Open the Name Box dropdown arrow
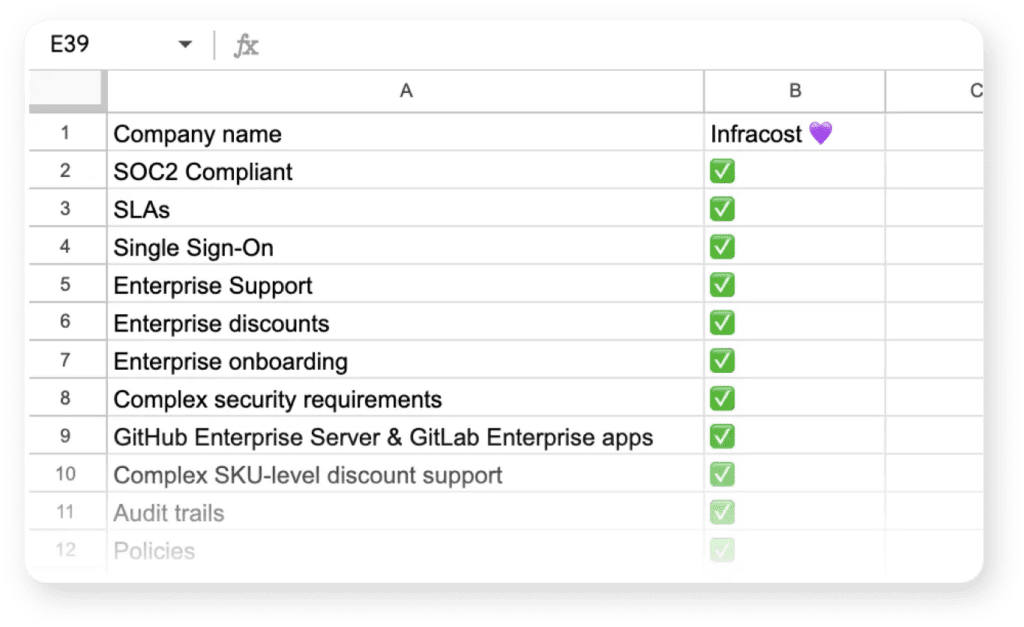Screen dimensions: 1024x627 (185, 44)
